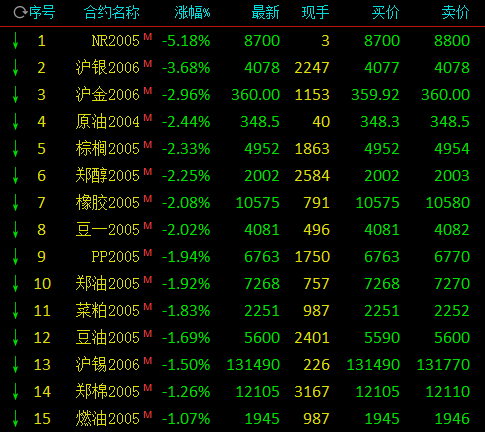Click the red M marker beside 沪银2006

[x=148, y=64]
